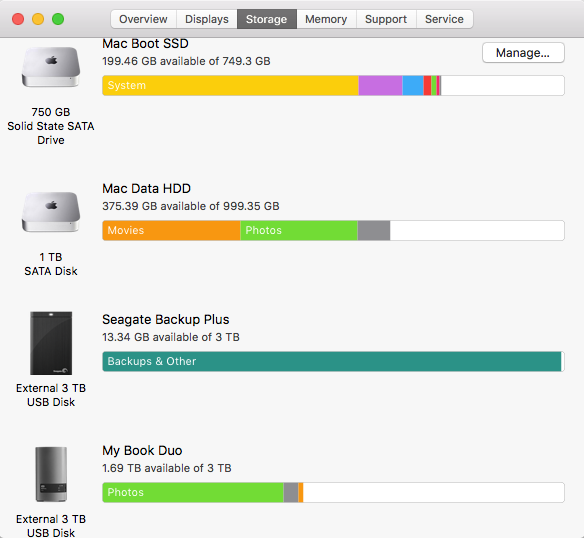Image resolution: width=584 pixels, height=538 pixels.
Task: Click the green window zoom button
Action: coord(58,19)
